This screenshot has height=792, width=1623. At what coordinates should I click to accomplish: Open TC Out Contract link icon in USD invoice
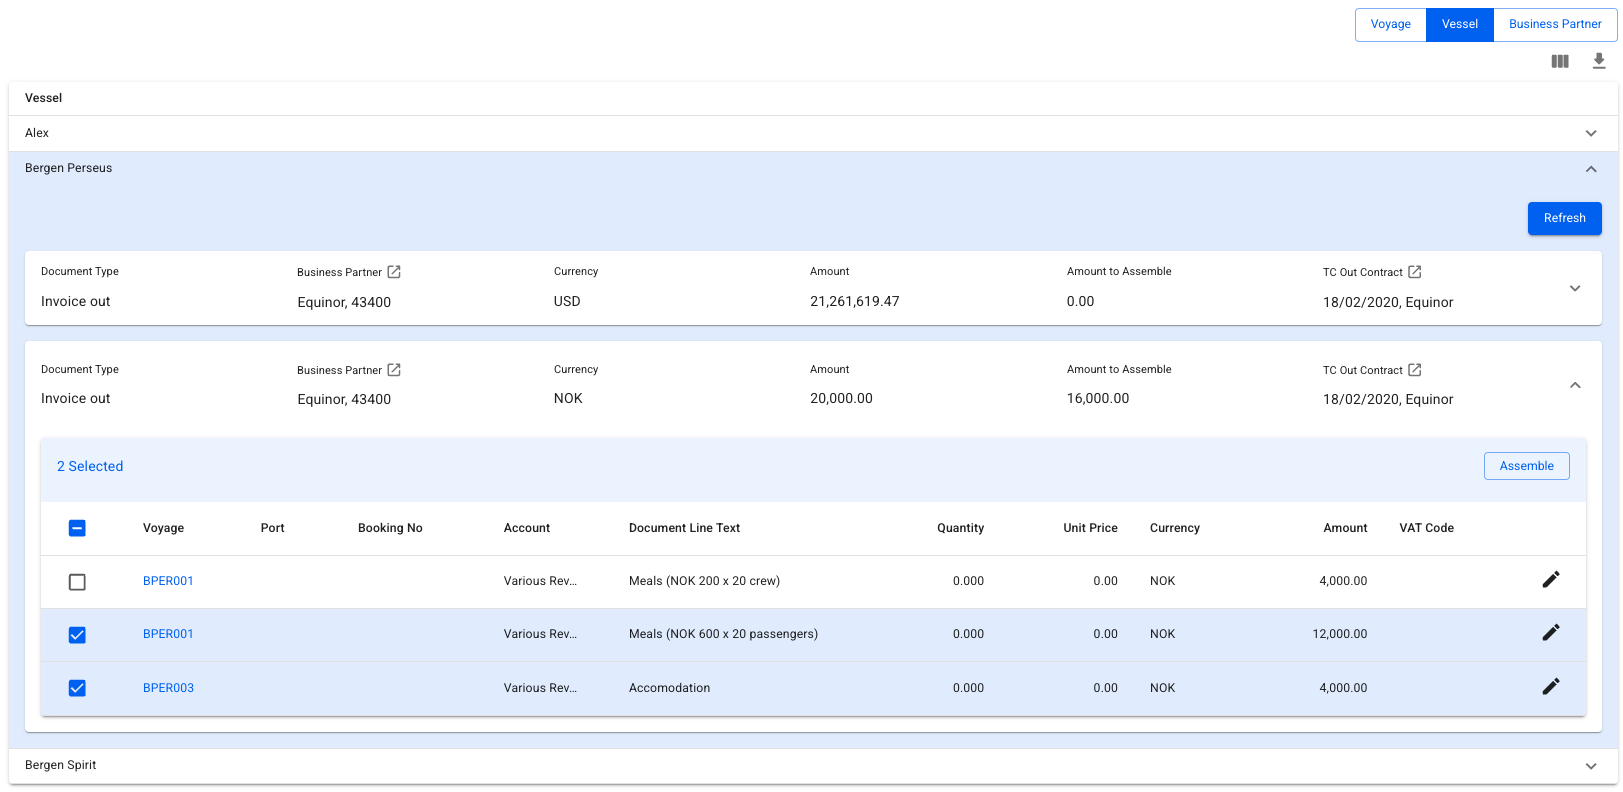coord(1414,272)
